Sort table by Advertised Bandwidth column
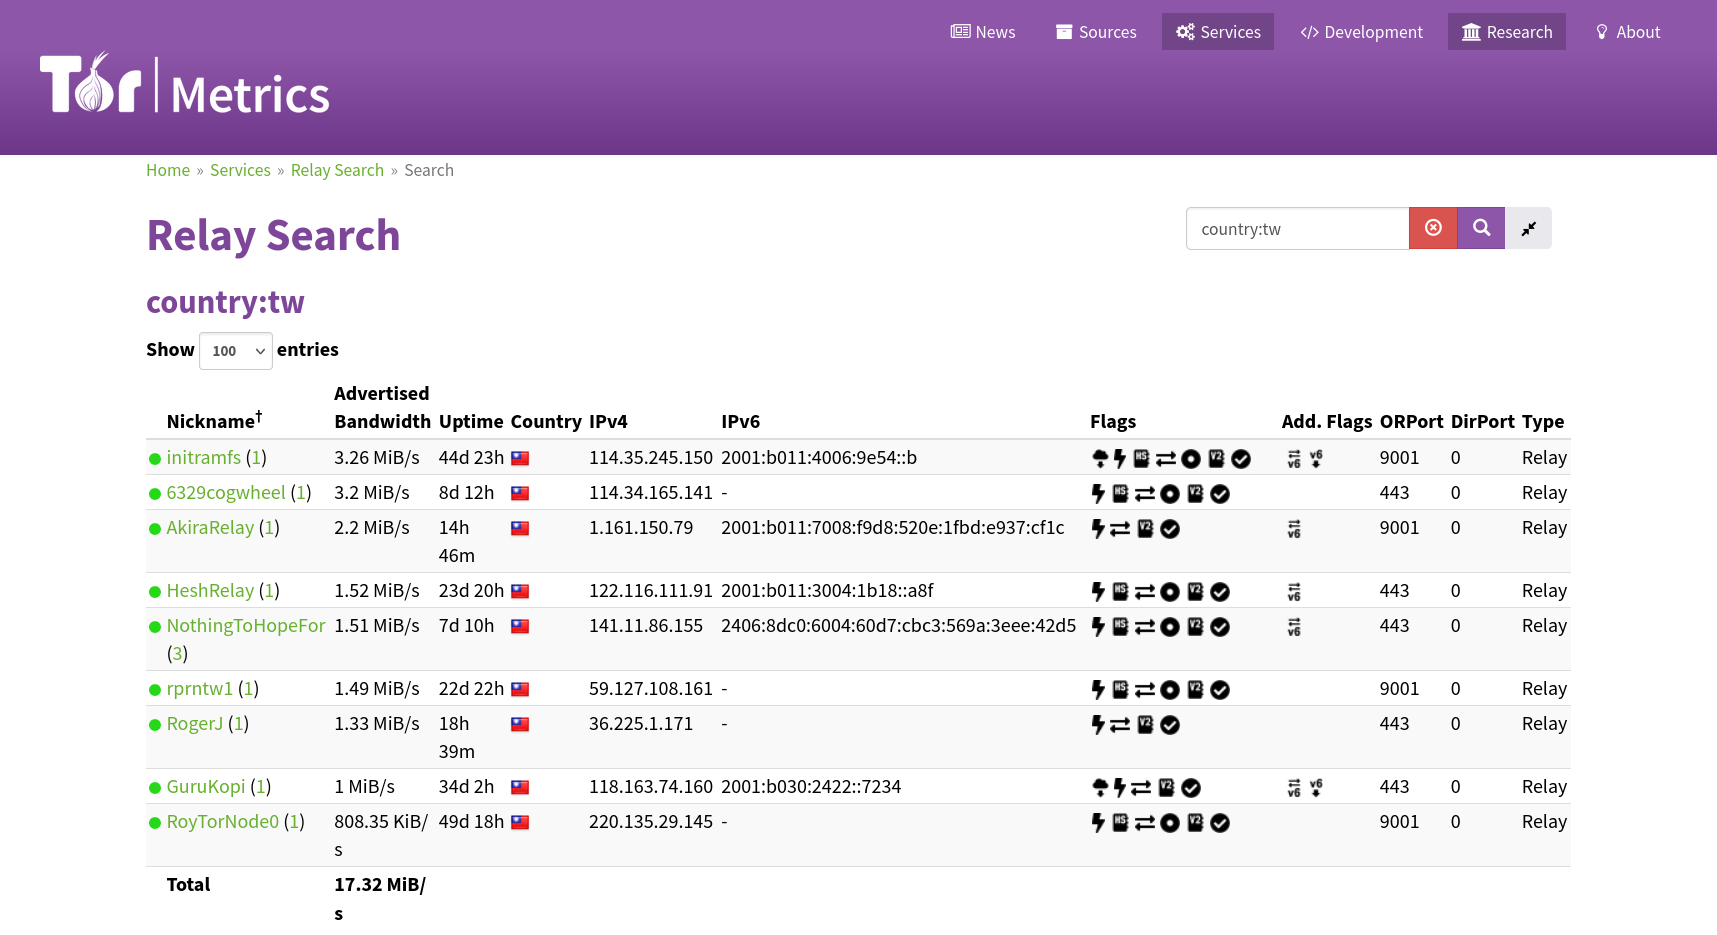Screen dimensions: 1717x935 pyautogui.click(x=382, y=407)
